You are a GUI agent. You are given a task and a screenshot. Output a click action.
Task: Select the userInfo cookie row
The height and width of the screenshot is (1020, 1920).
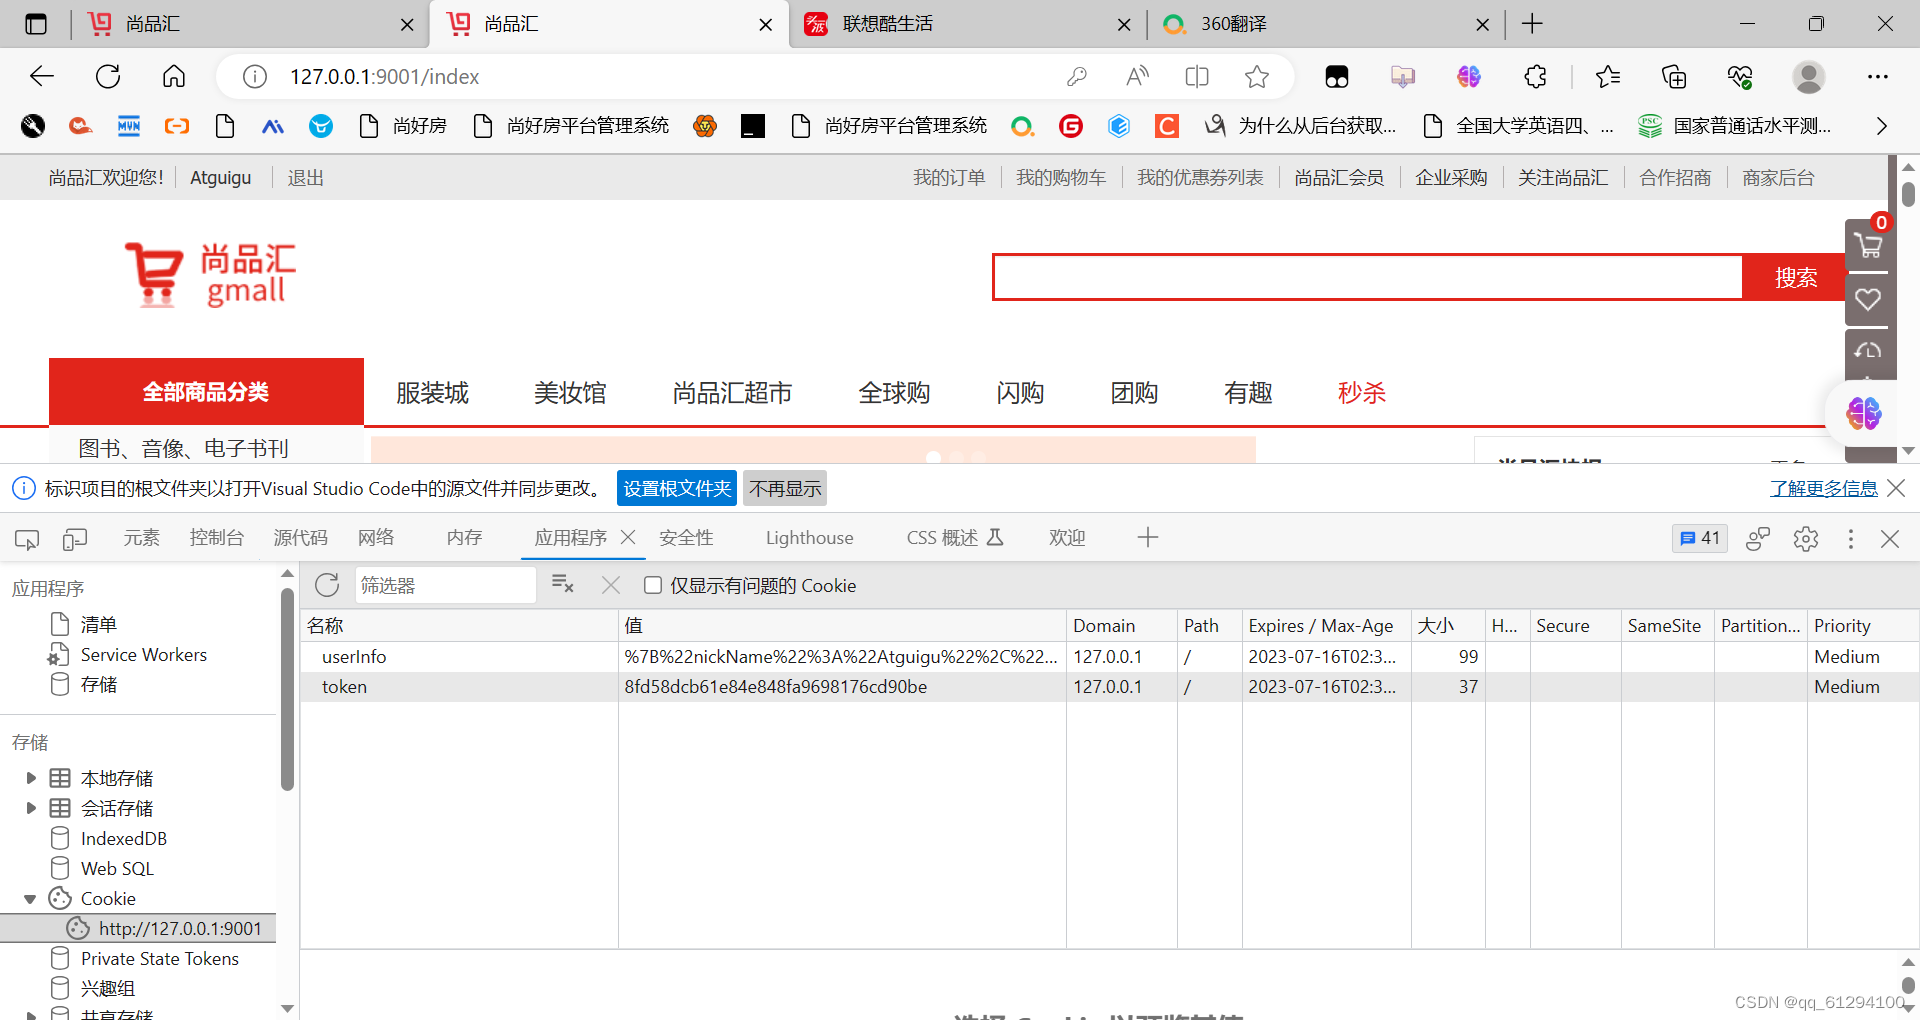point(1109,656)
